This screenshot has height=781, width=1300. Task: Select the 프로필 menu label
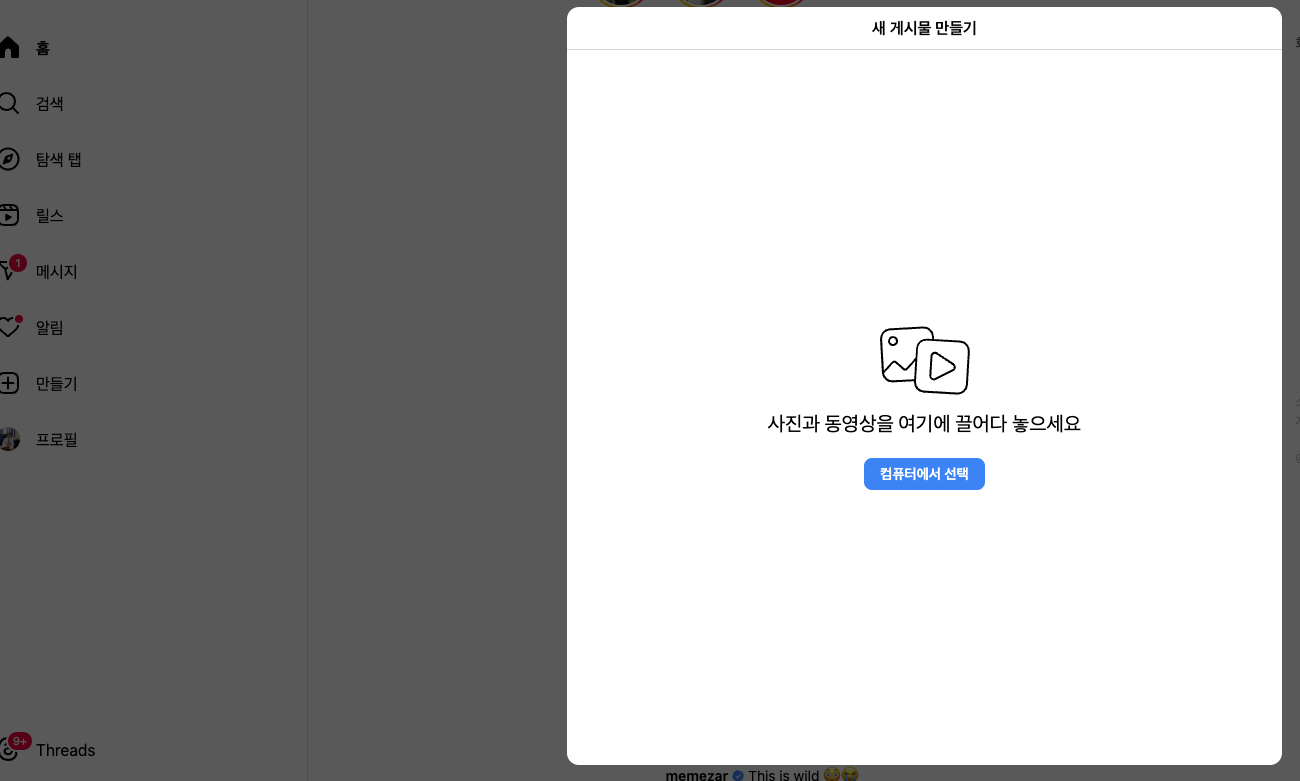click(x=57, y=439)
